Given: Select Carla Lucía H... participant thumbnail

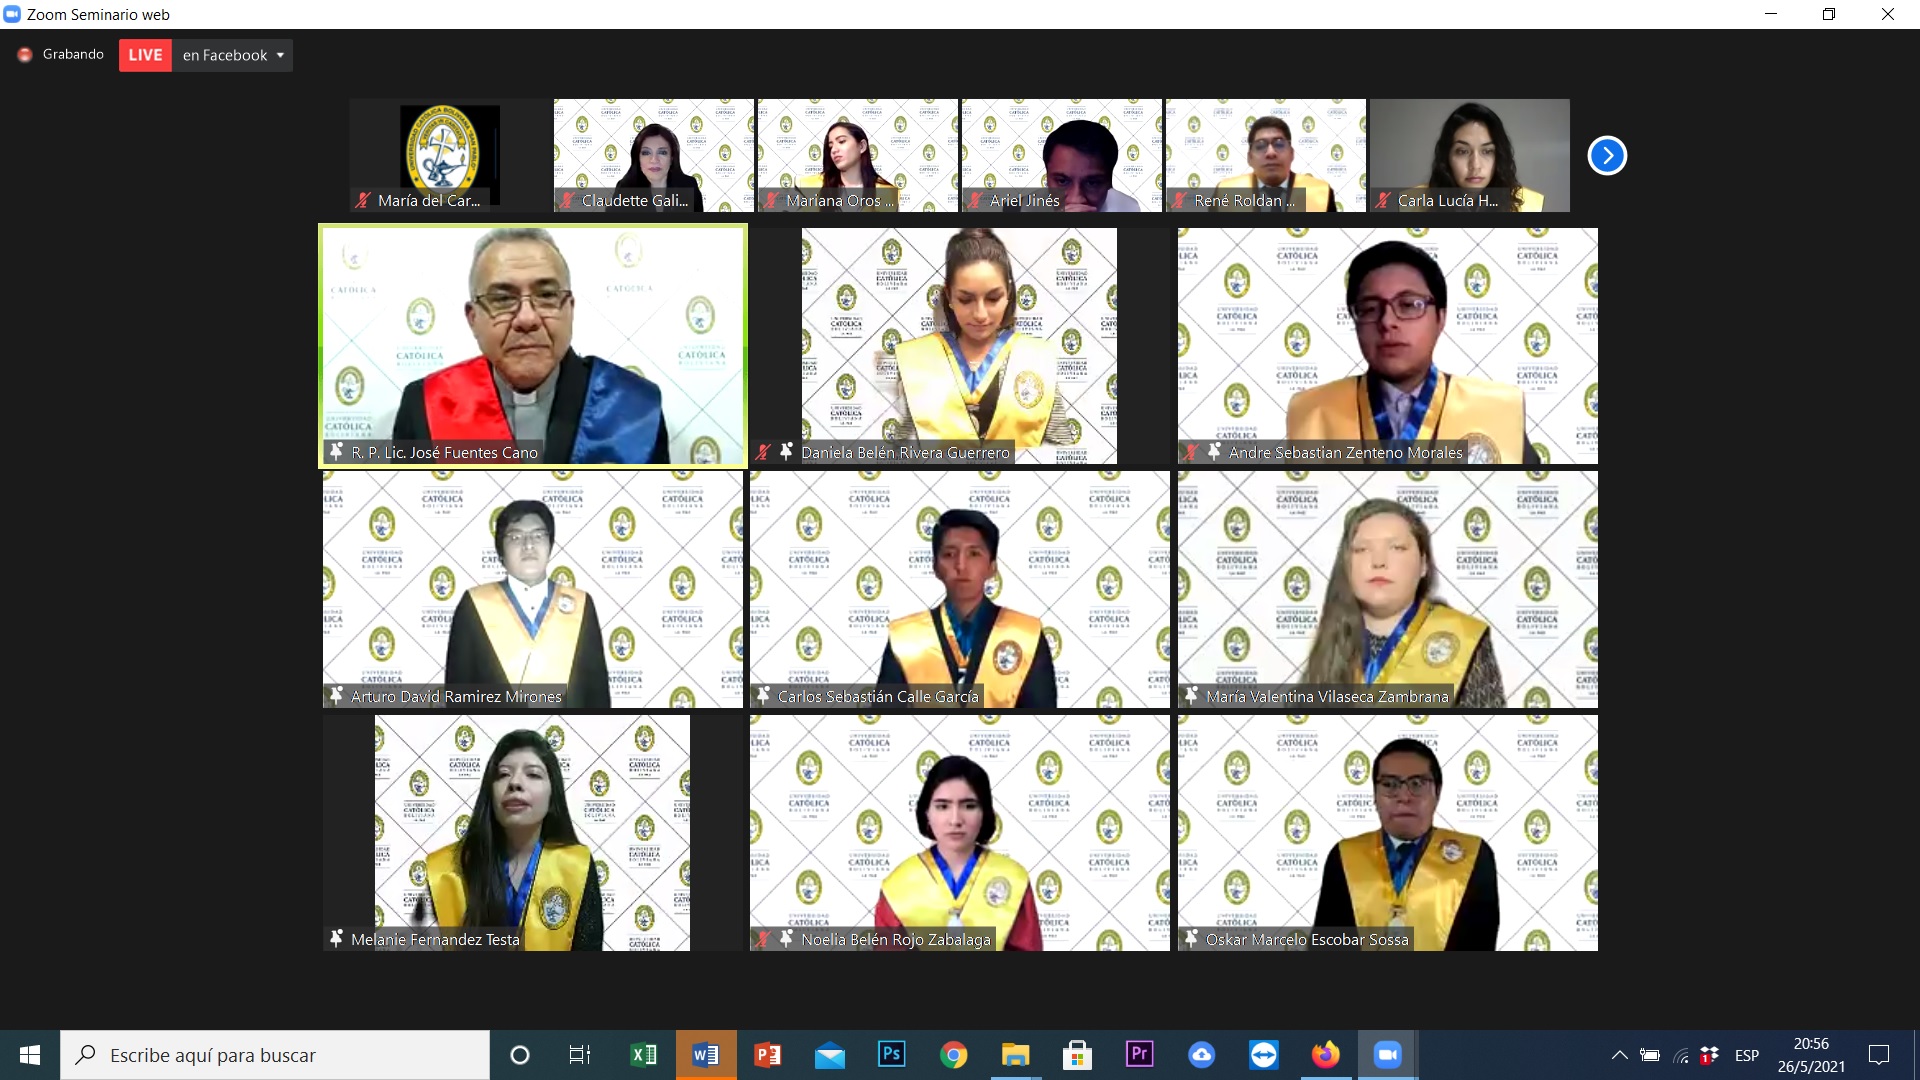Looking at the screenshot, I should [x=1469, y=155].
